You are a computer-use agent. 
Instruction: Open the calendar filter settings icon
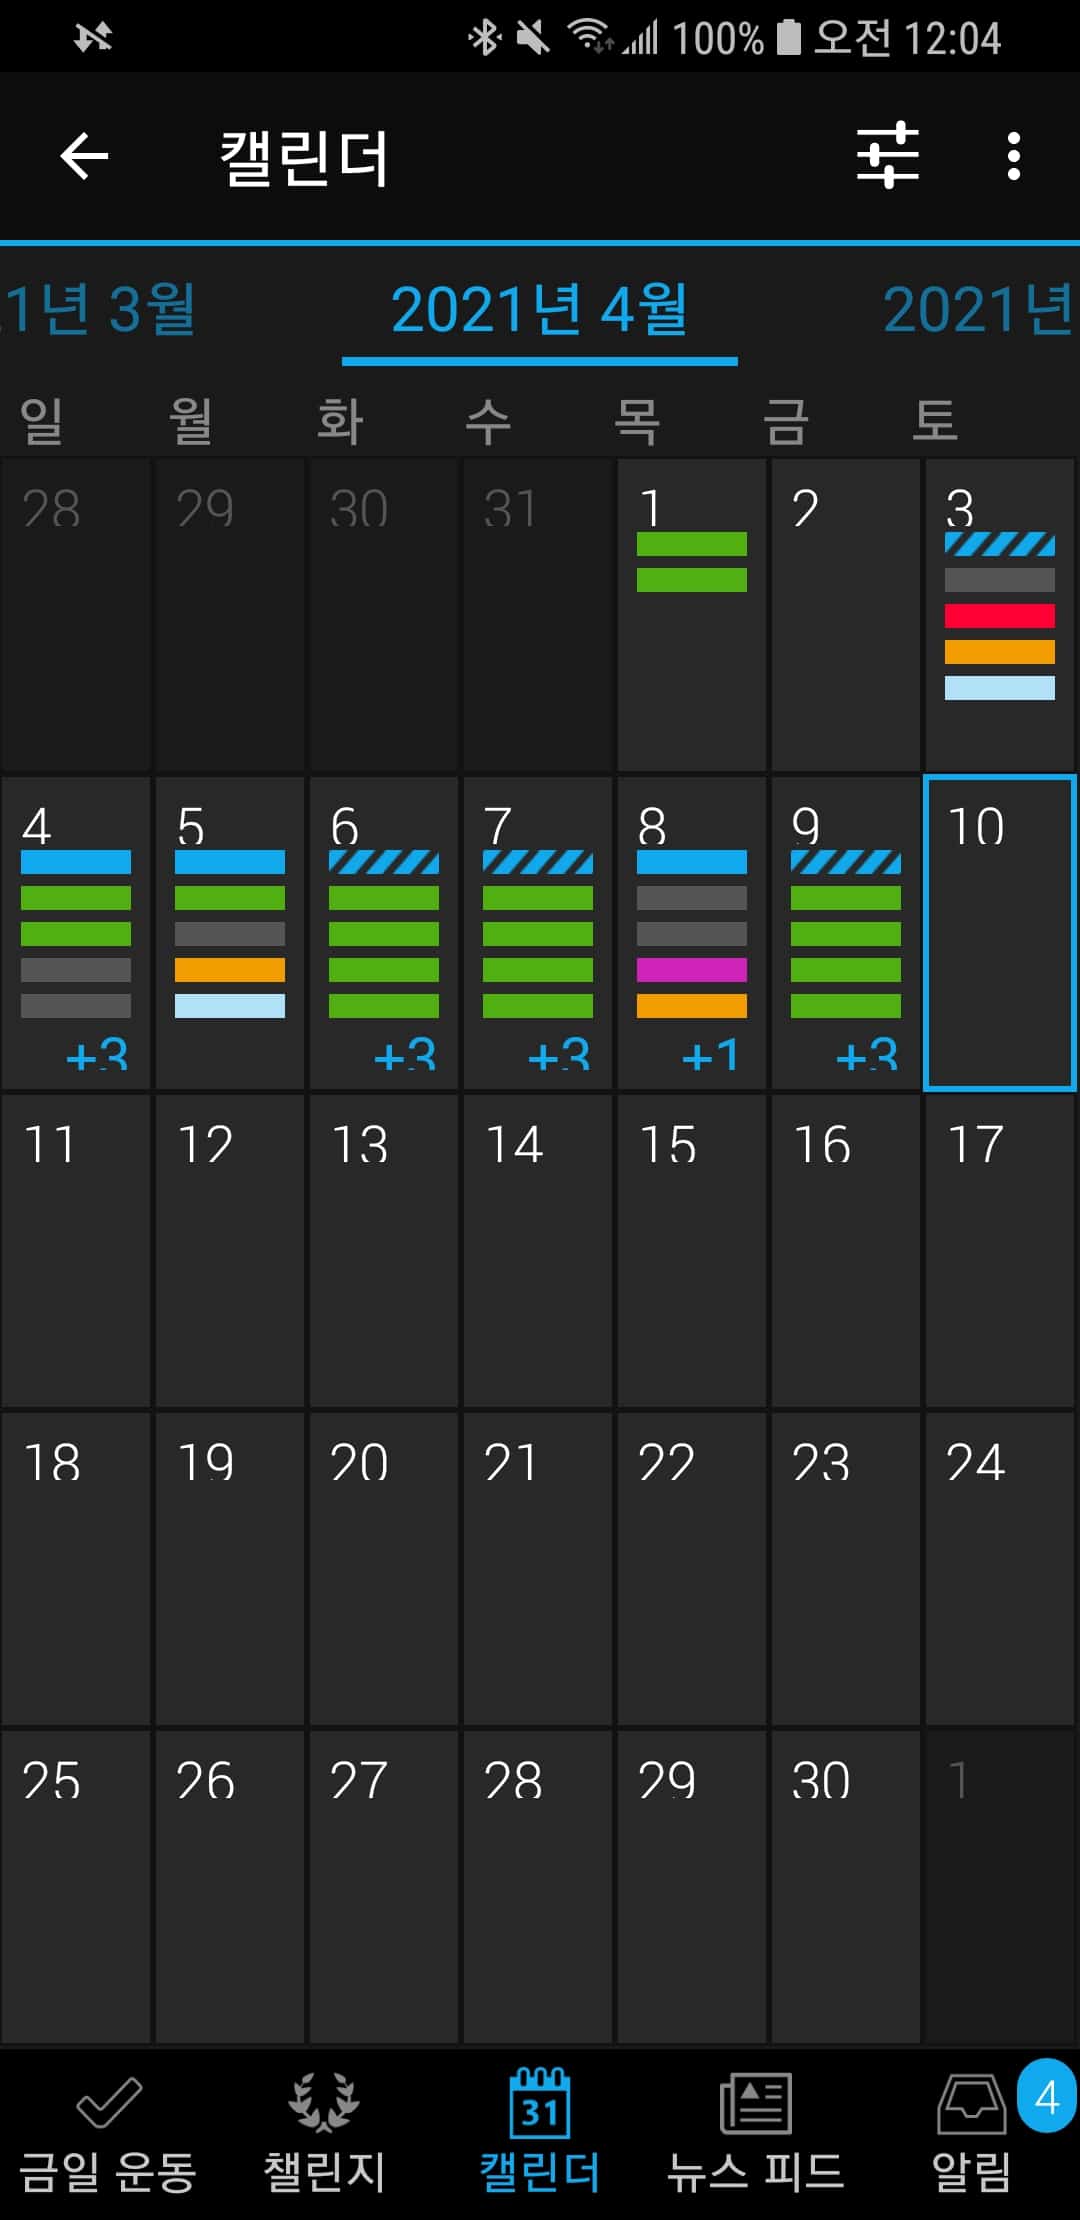point(887,156)
